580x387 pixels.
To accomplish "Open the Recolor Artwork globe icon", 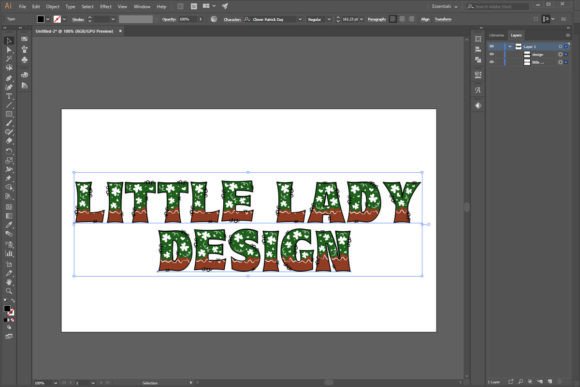I will (x=214, y=19).
